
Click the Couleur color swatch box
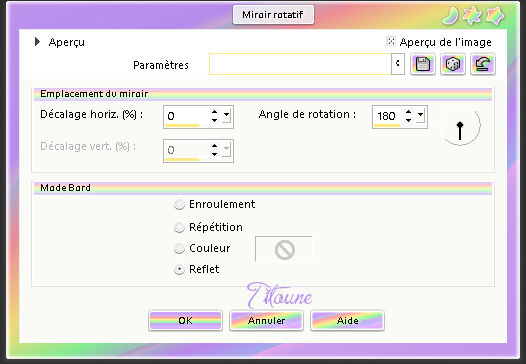click(x=284, y=249)
